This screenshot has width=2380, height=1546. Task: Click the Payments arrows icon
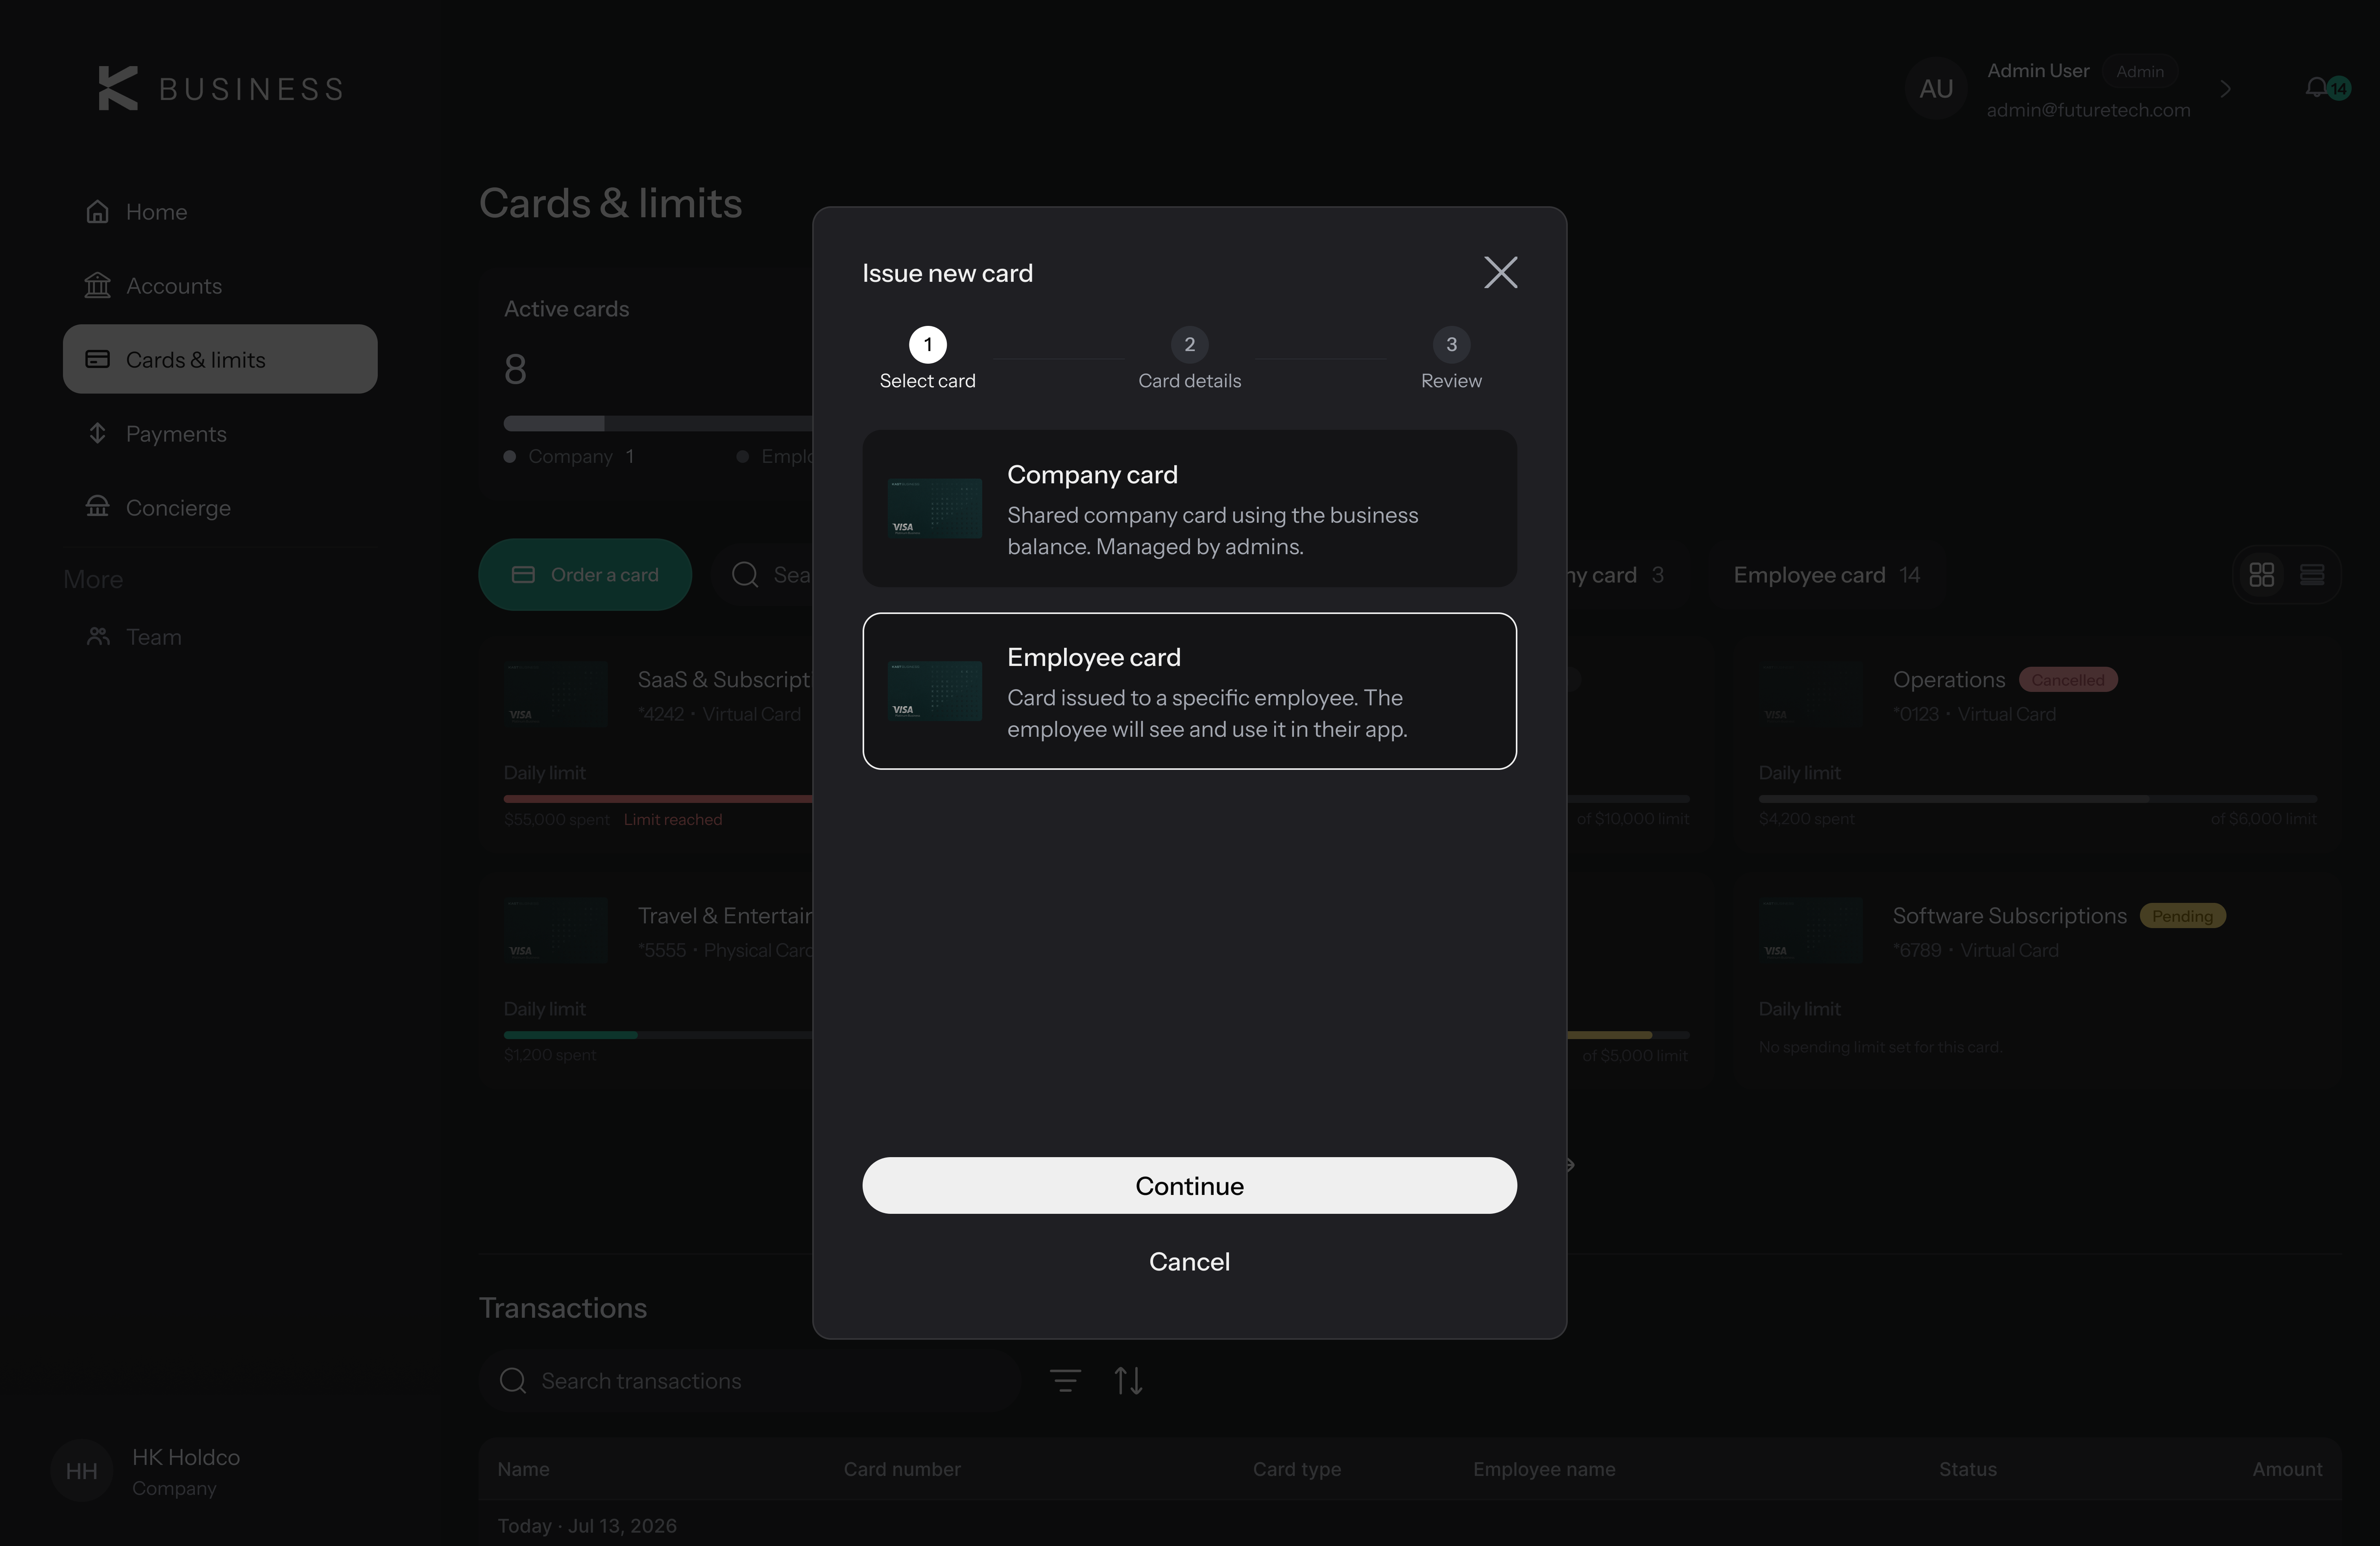[x=97, y=433]
